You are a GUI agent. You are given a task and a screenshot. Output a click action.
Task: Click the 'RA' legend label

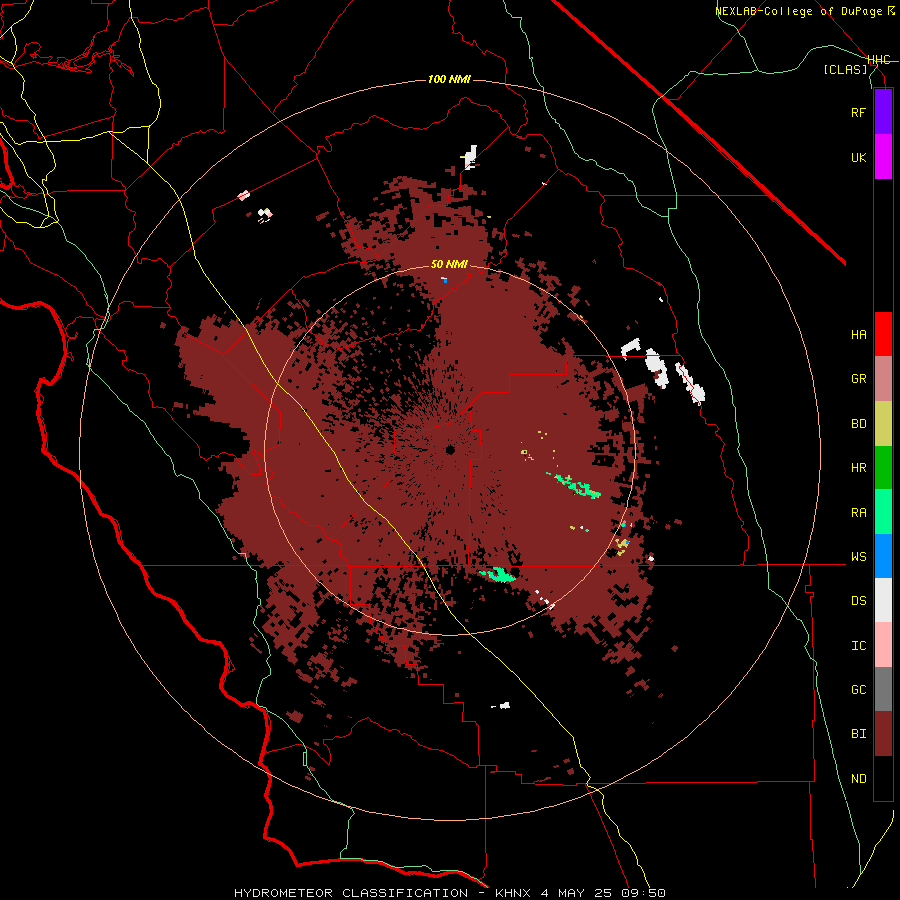click(x=858, y=513)
